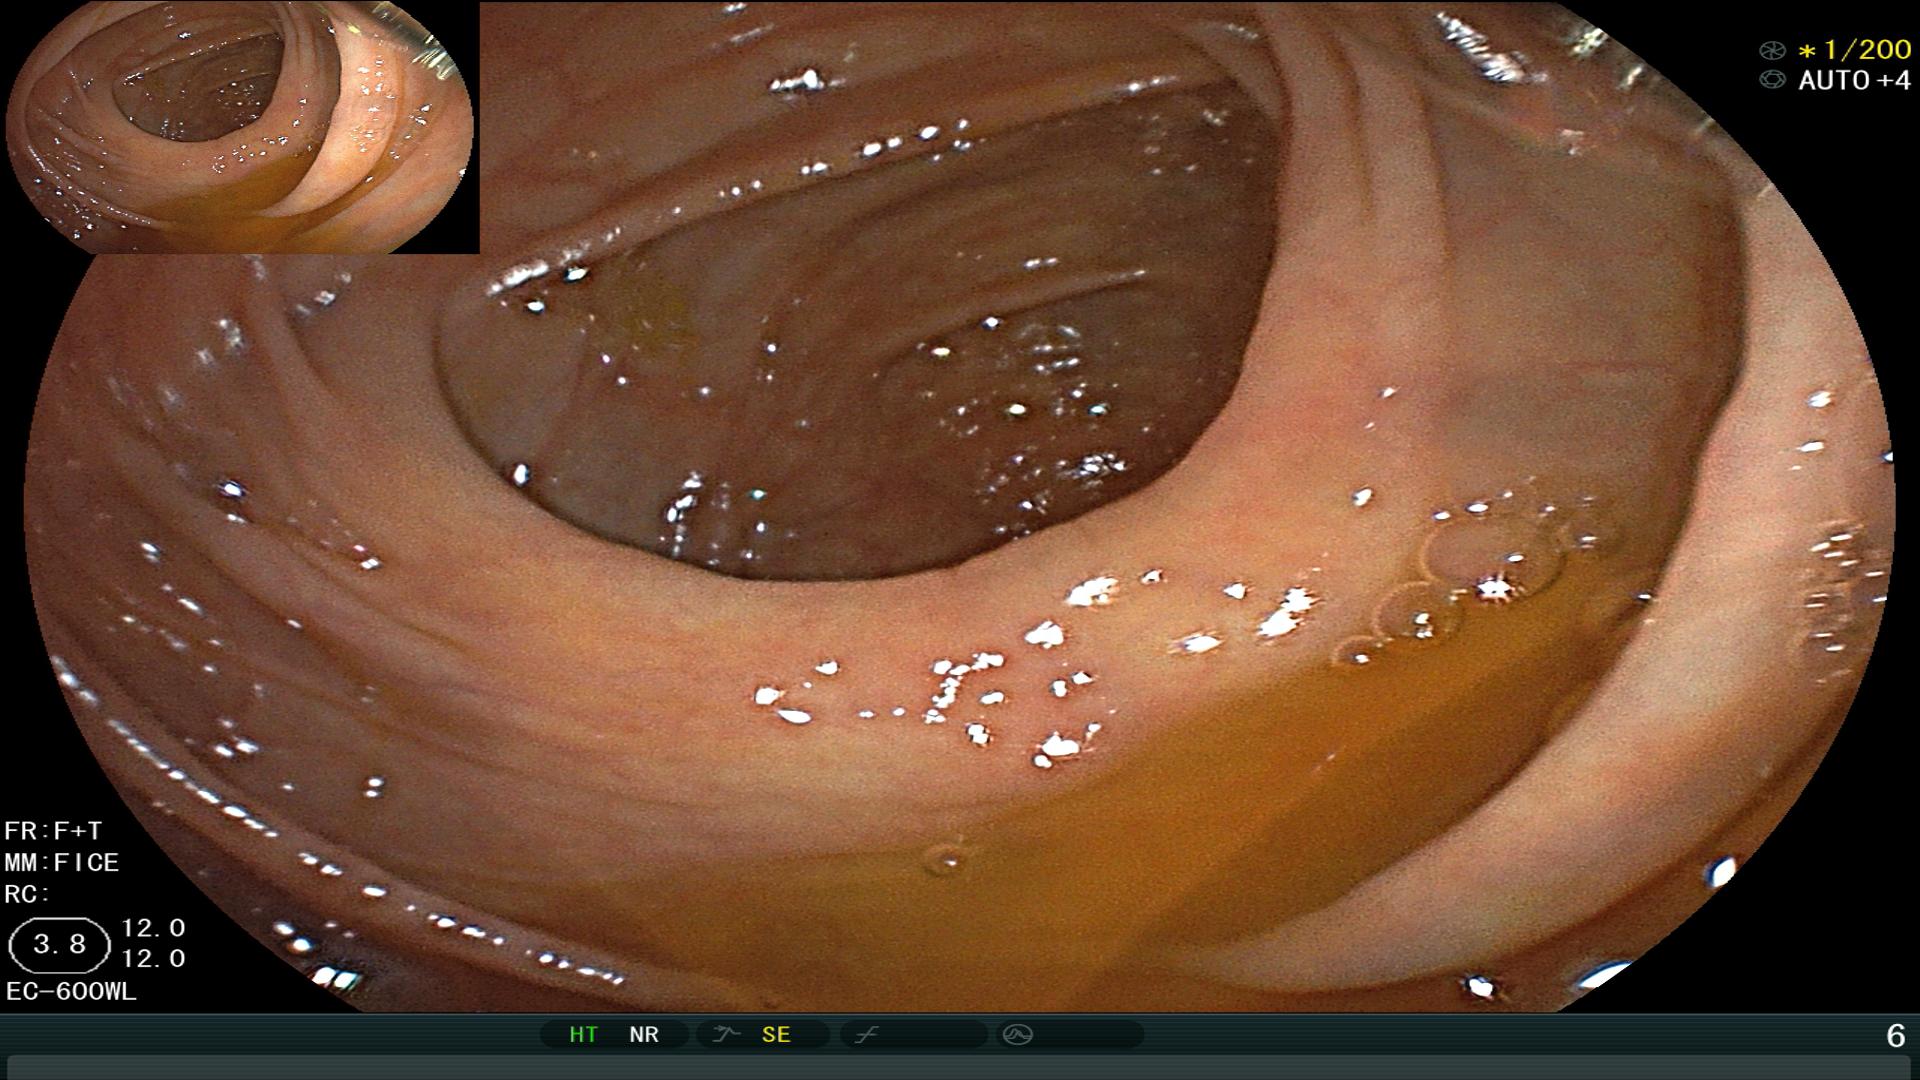Click the RC: label
The width and height of the screenshot is (1920, 1080).
[27, 894]
